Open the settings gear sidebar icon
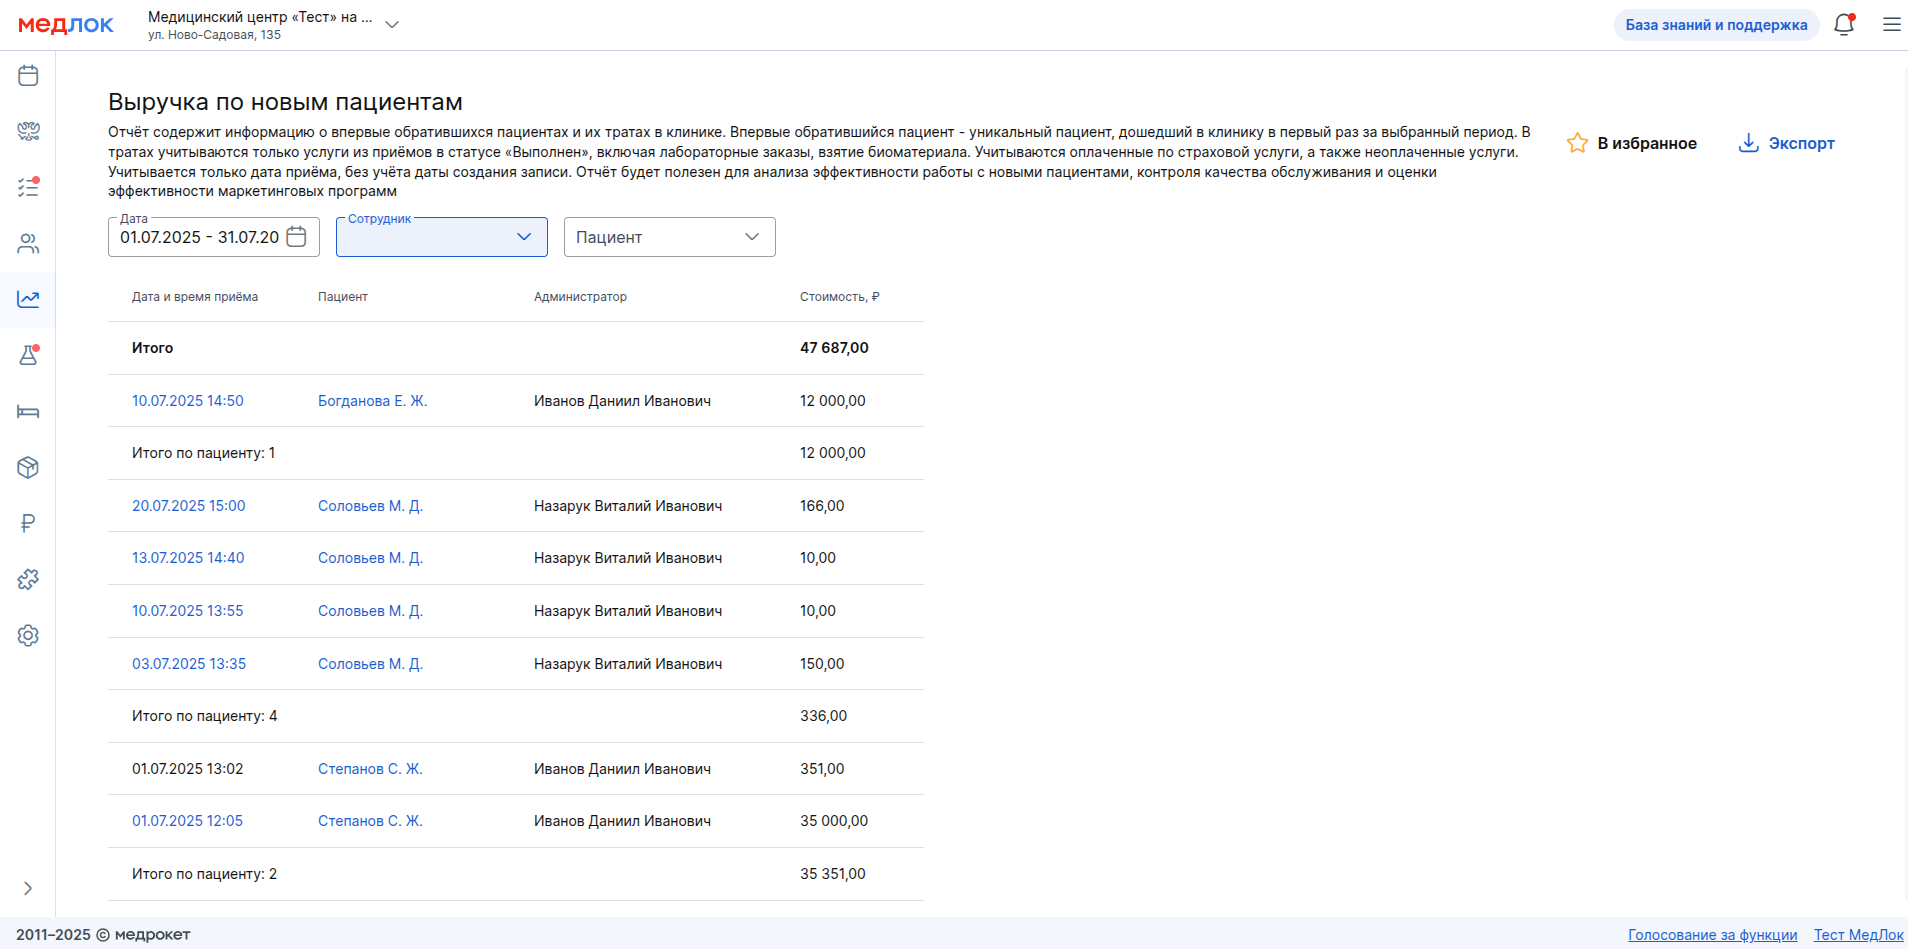This screenshot has width=1908, height=949. tap(28, 636)
